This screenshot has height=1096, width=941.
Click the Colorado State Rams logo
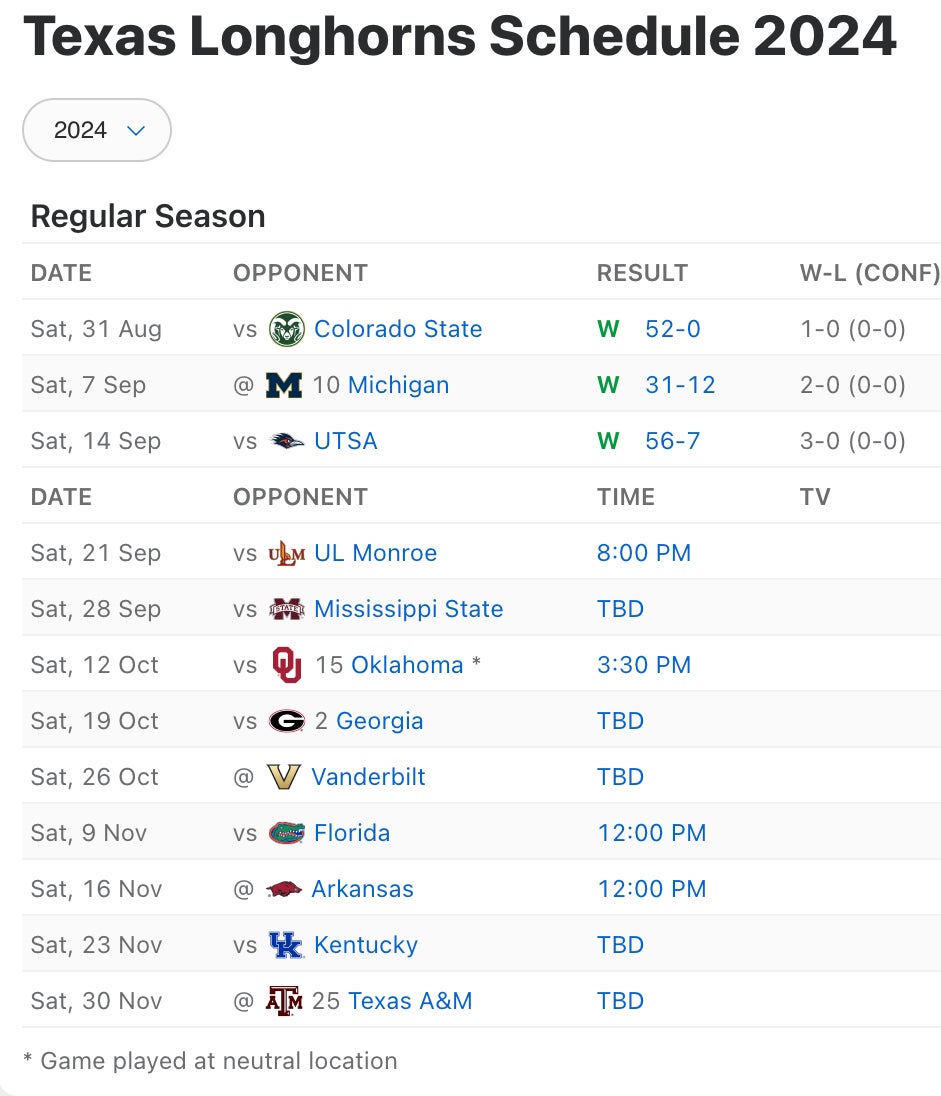(x=287, y=329)
